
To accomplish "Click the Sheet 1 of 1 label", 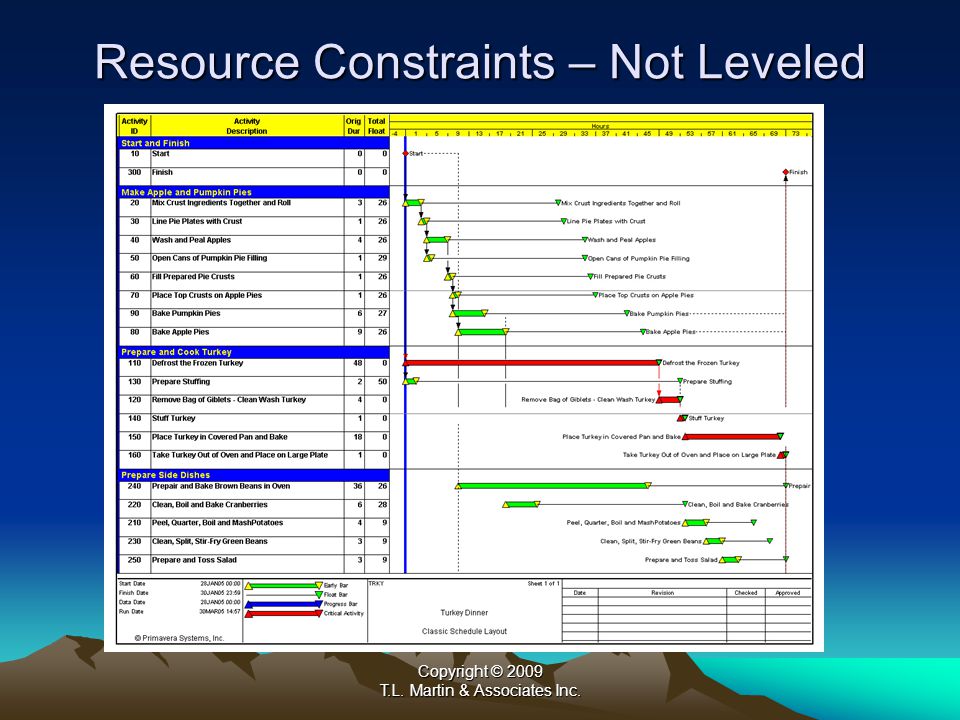I will coord(543,583).
